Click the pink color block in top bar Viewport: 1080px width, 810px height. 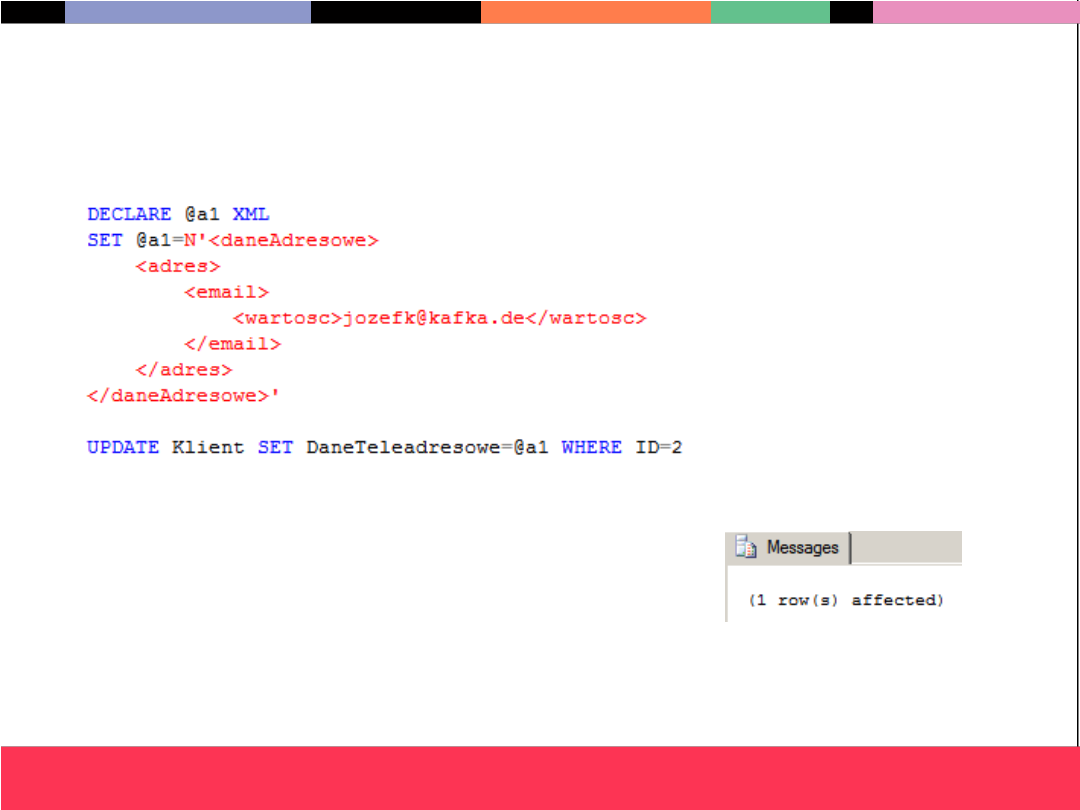[x=975, y=12]
